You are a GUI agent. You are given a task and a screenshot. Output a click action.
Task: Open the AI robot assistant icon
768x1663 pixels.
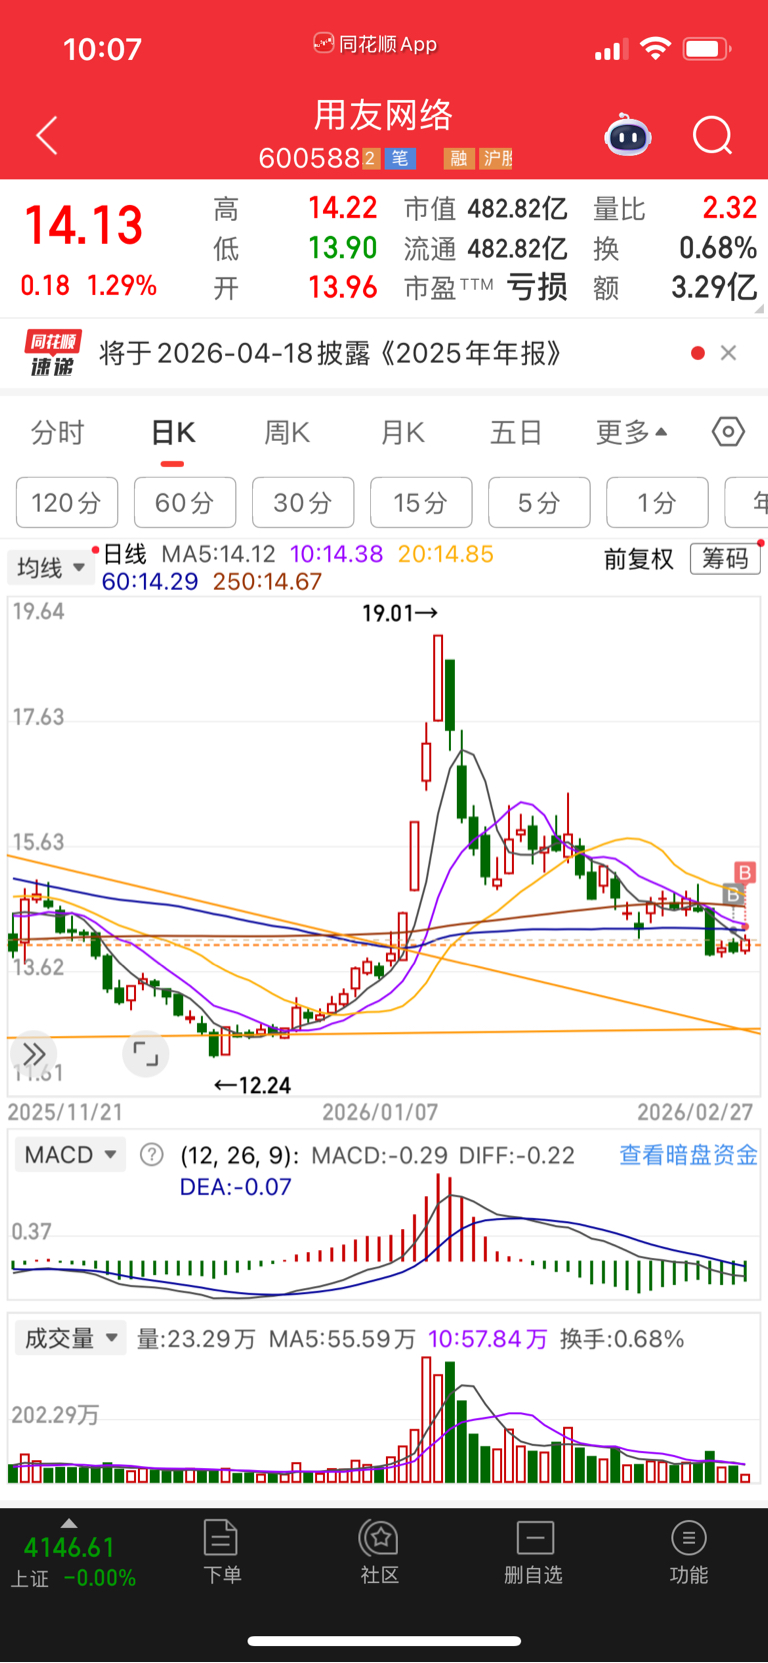628,135
